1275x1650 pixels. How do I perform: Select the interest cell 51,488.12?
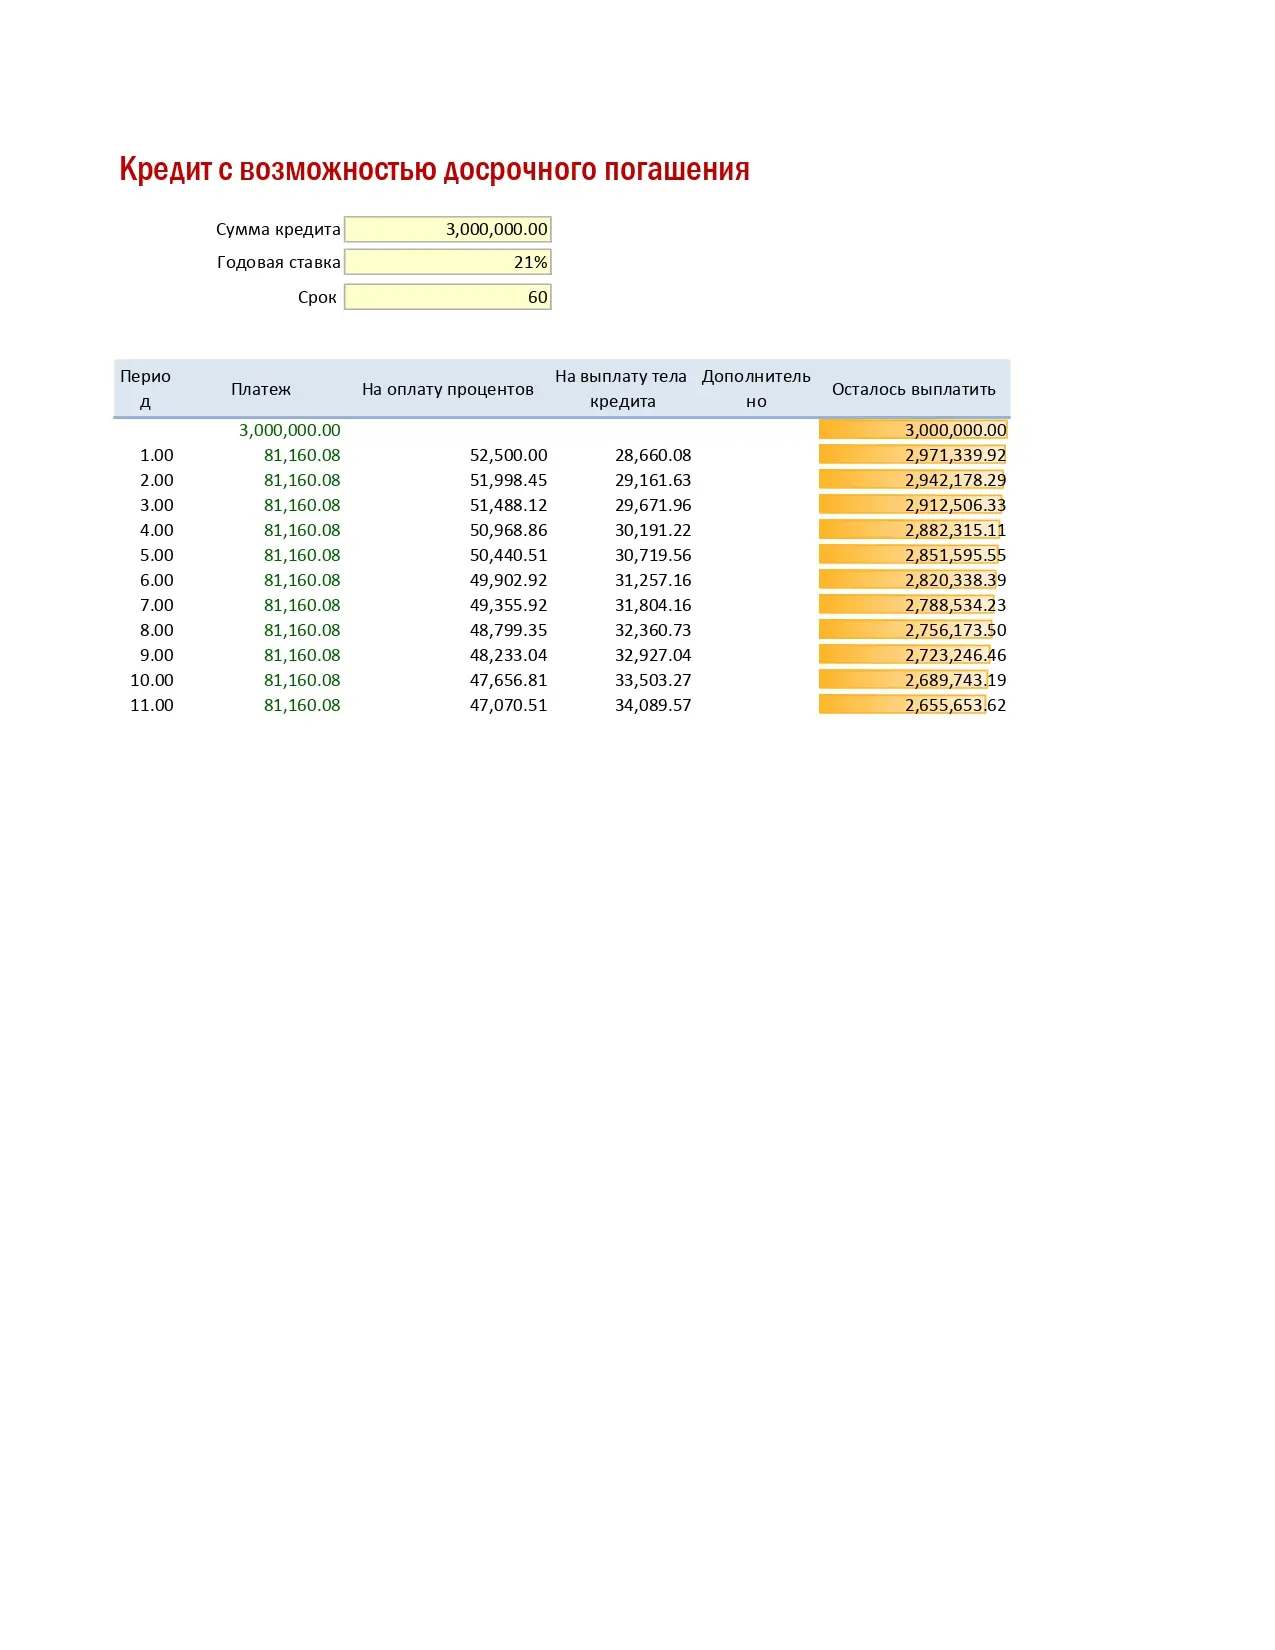click(x=509, y=505)
